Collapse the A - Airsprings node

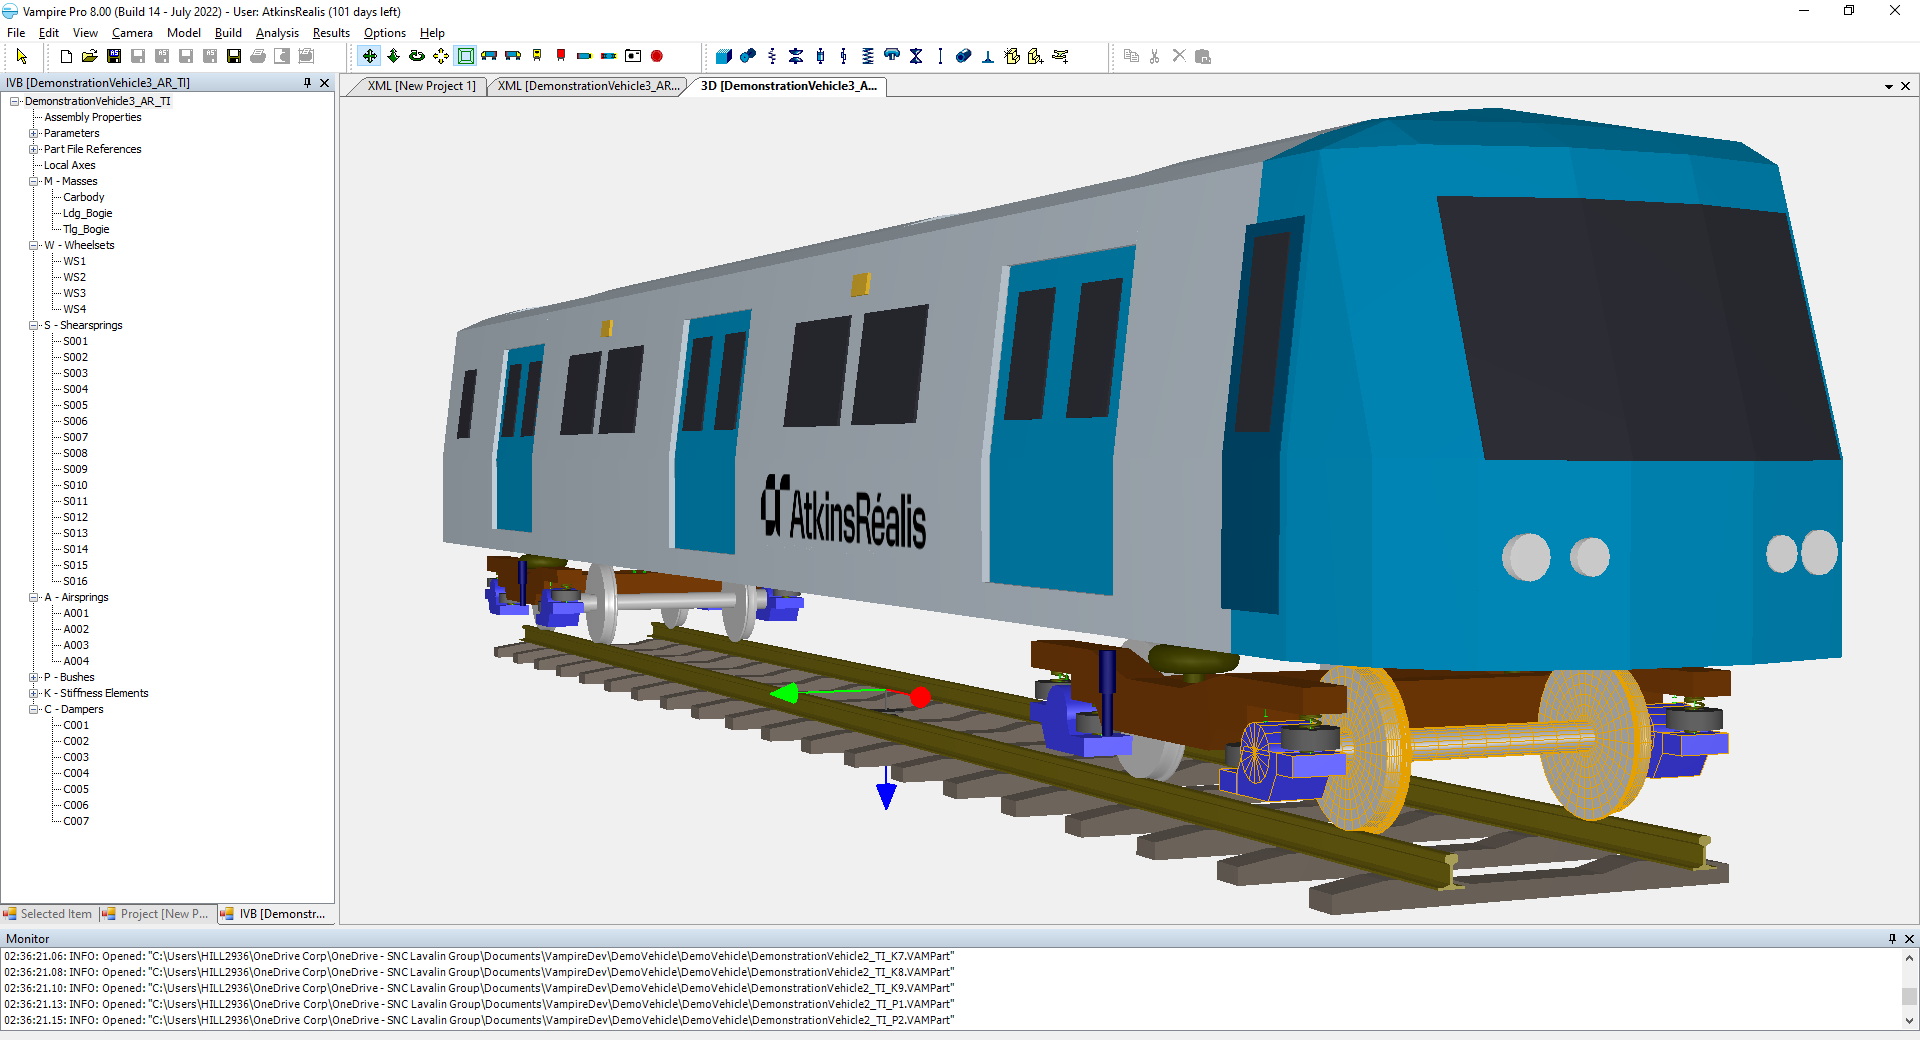pyautogui.click(x=34, y=597)
